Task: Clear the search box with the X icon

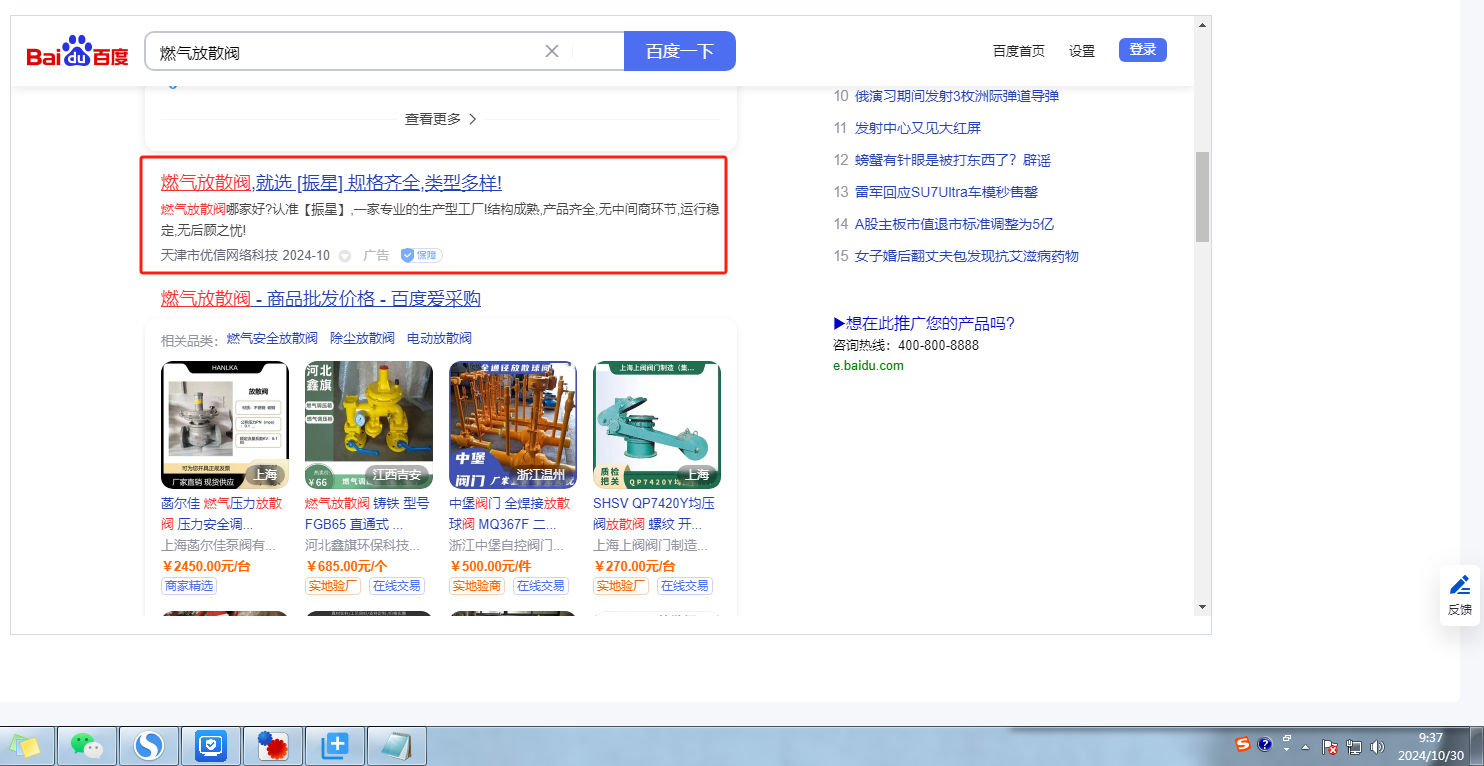Action: pyautogui.click(x=551, y=51)
